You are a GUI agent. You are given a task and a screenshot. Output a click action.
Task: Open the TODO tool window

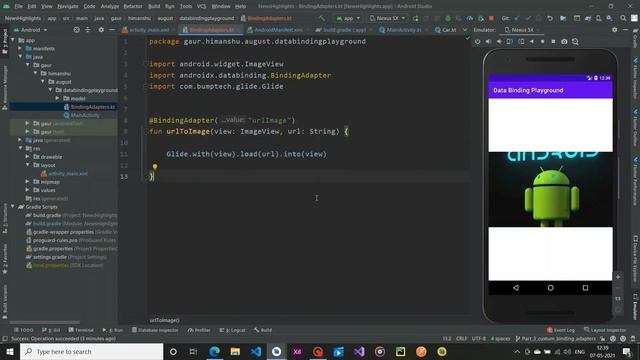(24, 330)
